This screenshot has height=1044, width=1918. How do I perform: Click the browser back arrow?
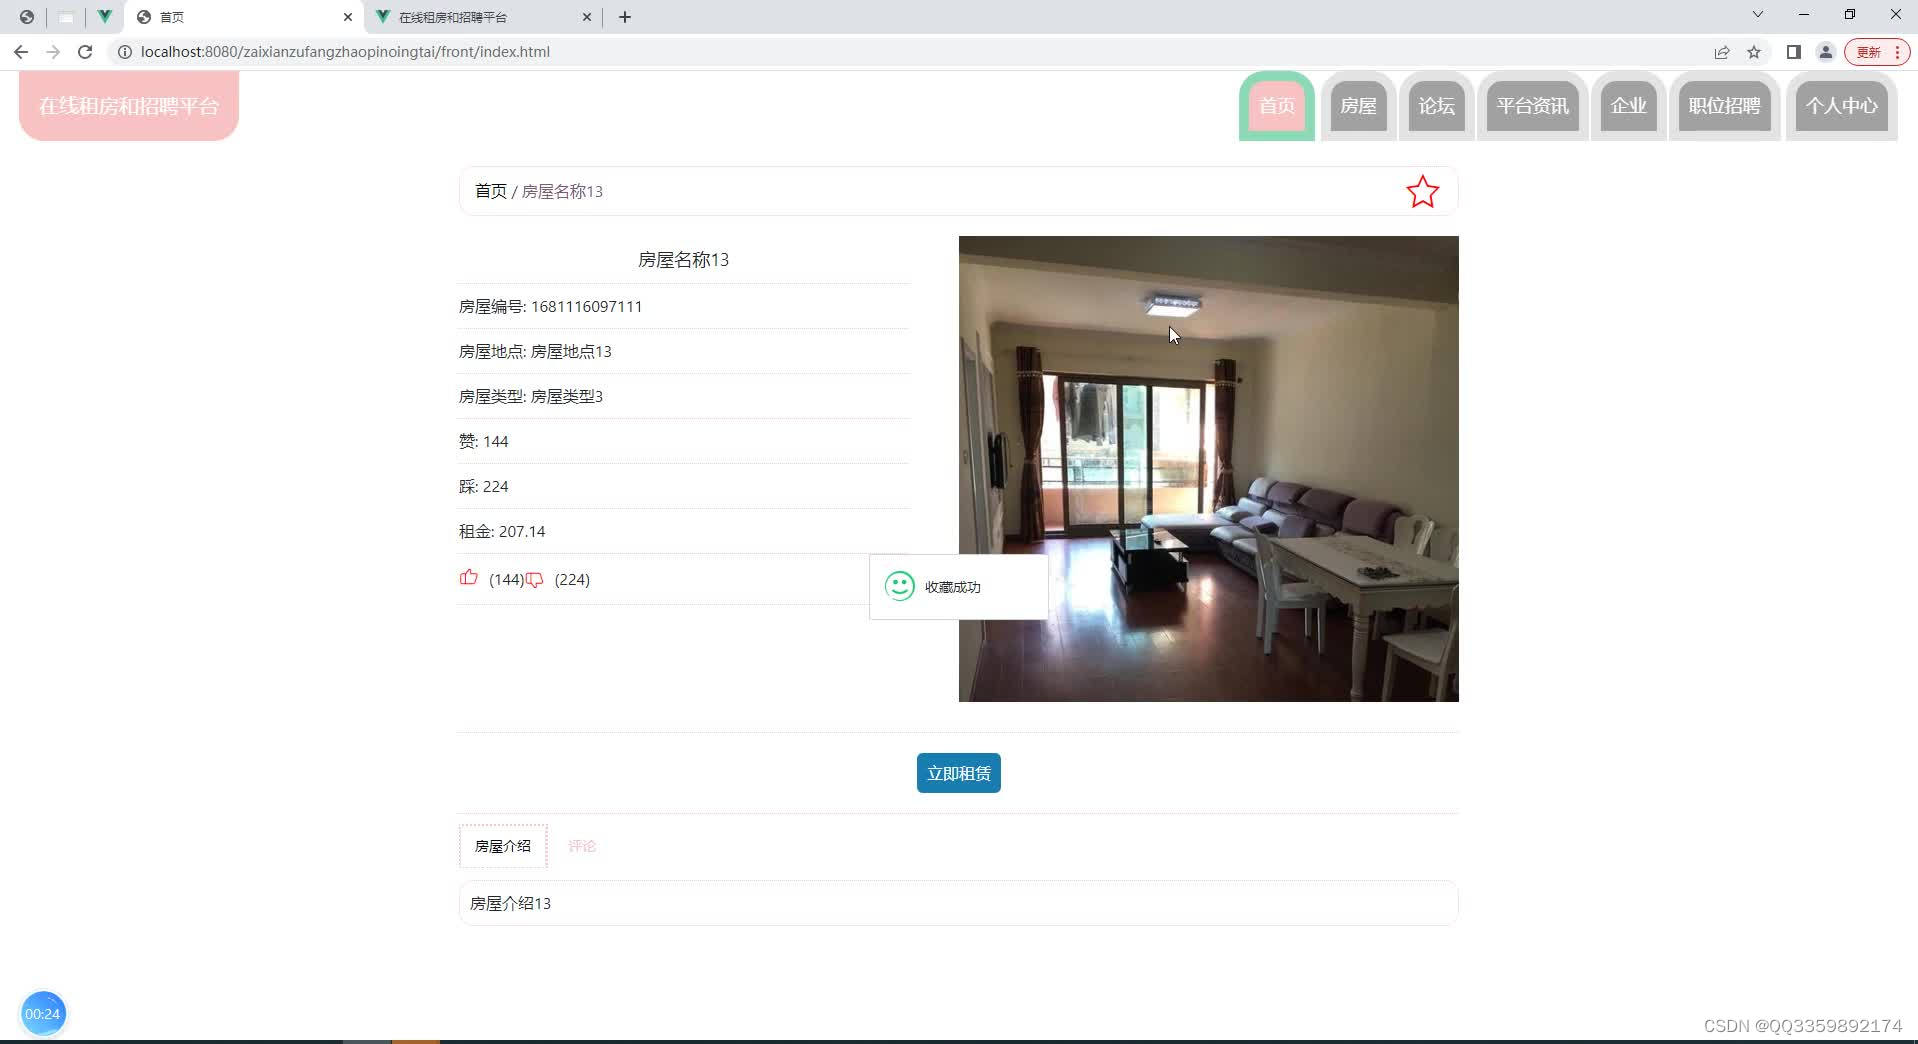[x=21, y=52]
